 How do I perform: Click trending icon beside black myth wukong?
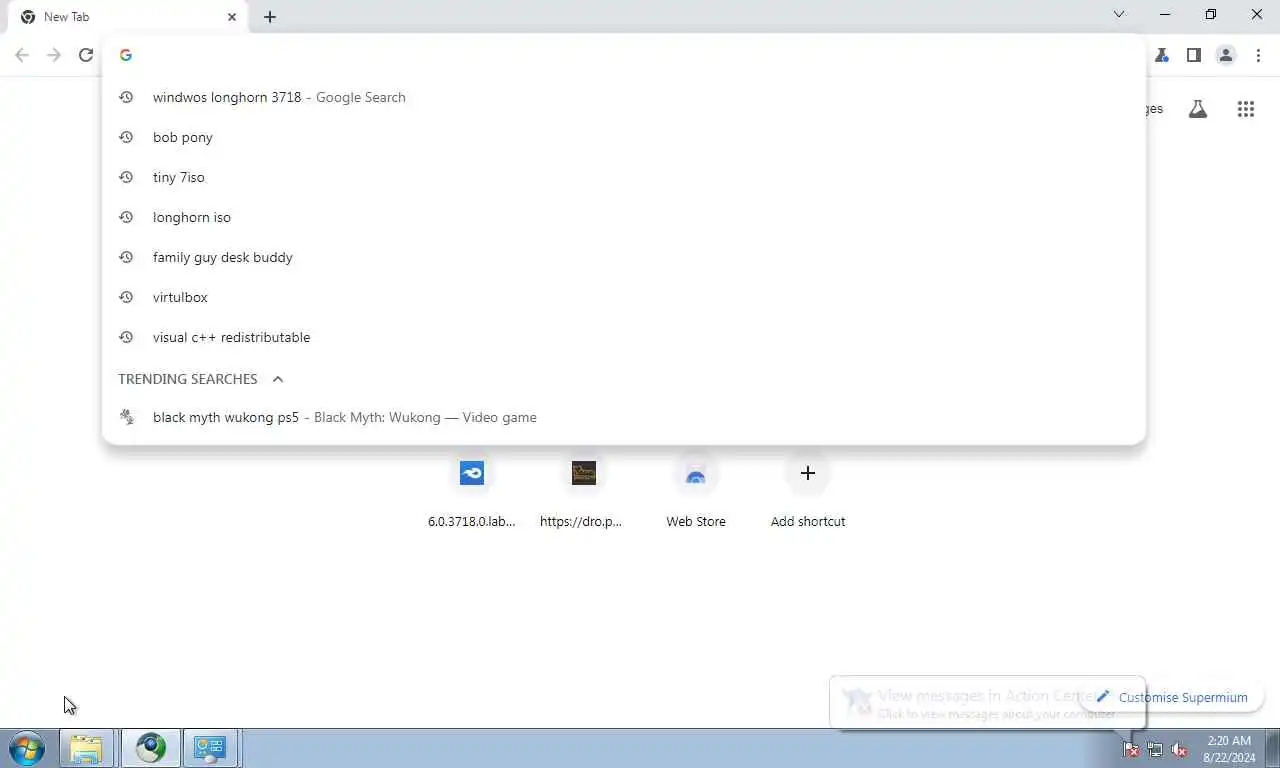[126, 417]
